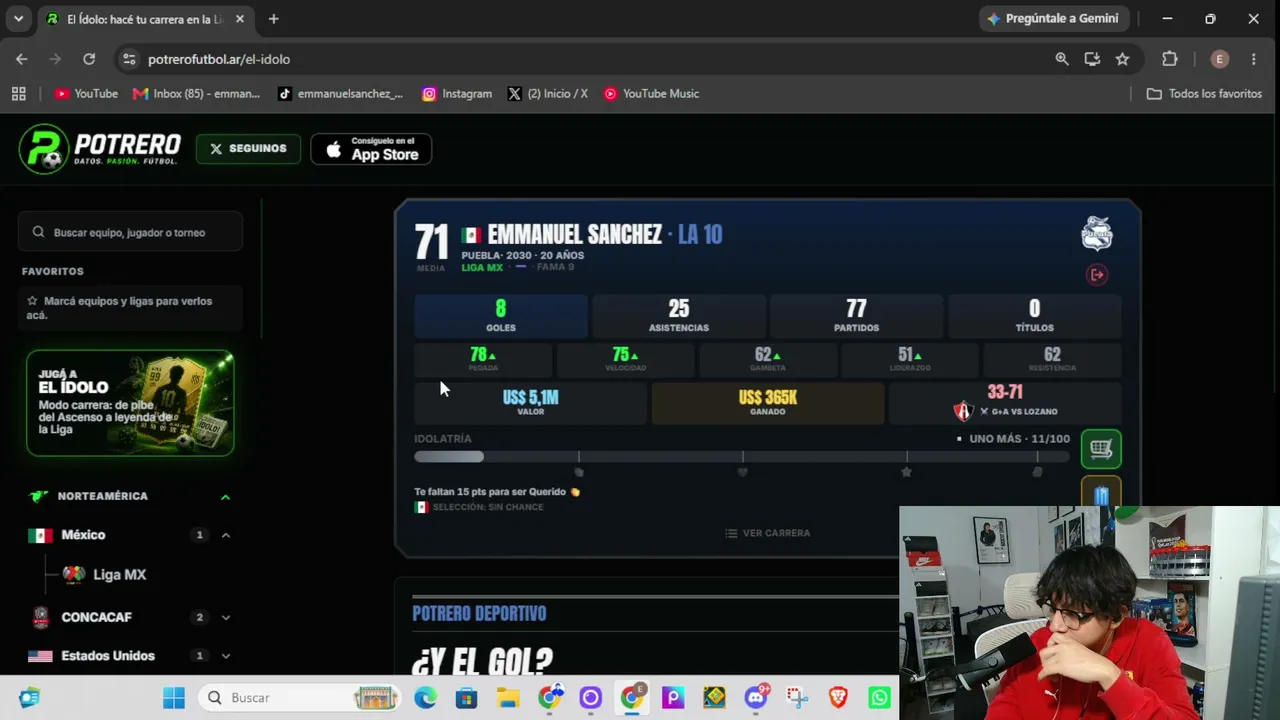Image resolution: width=1280 pixels, height=720 pixels.
Task: Click the Resistencia 62 attribute
Action: (x=1052, y=359)
